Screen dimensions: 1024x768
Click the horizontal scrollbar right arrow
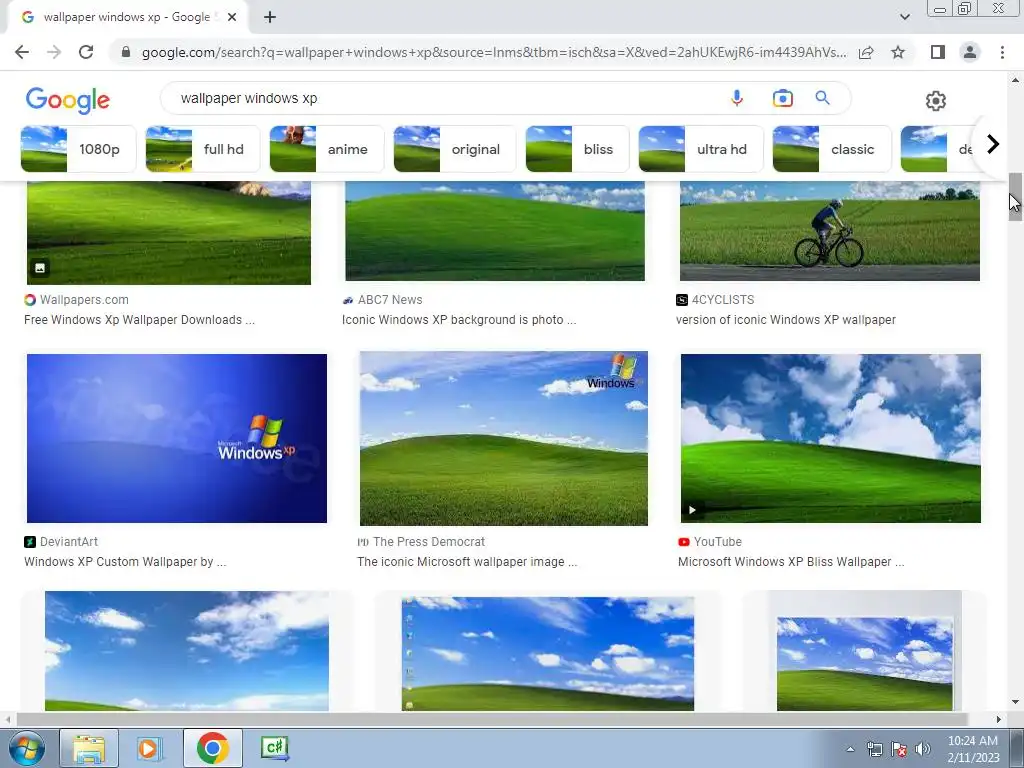998,719
